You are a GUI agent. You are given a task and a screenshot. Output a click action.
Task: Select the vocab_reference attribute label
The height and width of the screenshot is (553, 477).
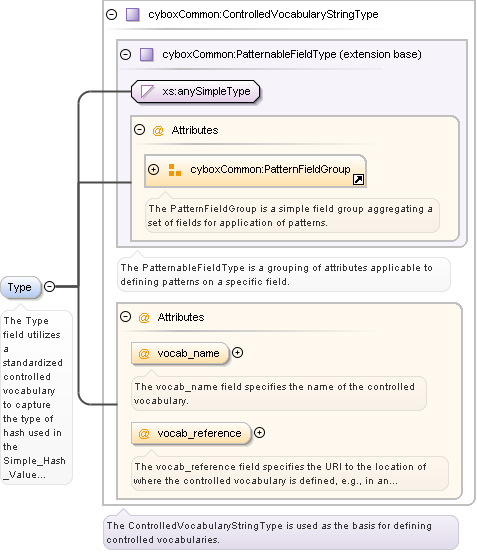click(199, 433)
